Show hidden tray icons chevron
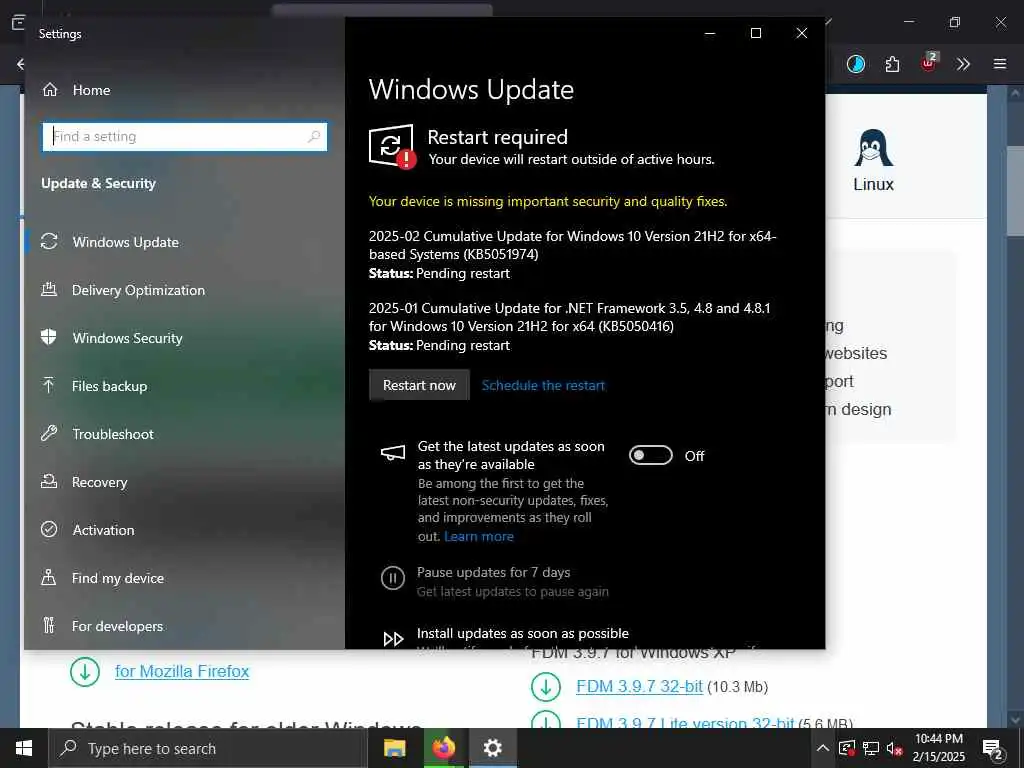Screen dimensions: 1024x768 (x=822, y=748)
